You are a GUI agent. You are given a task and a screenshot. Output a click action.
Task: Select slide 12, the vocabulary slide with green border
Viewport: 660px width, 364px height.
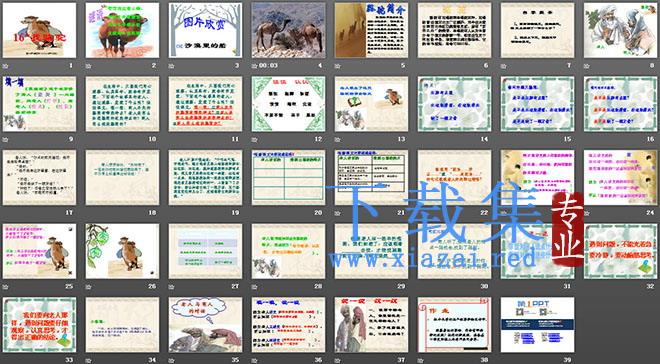point(288,104)
